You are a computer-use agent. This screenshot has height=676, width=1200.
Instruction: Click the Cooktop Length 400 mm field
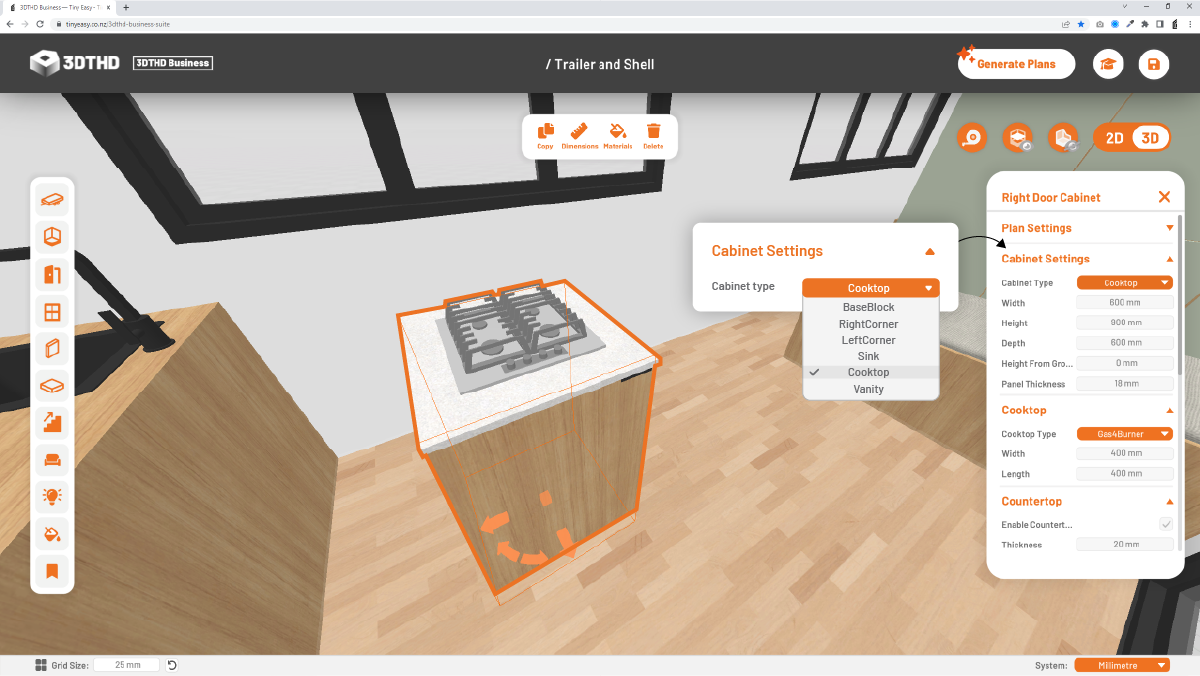pyautogui.click(x=1124, y=474)
